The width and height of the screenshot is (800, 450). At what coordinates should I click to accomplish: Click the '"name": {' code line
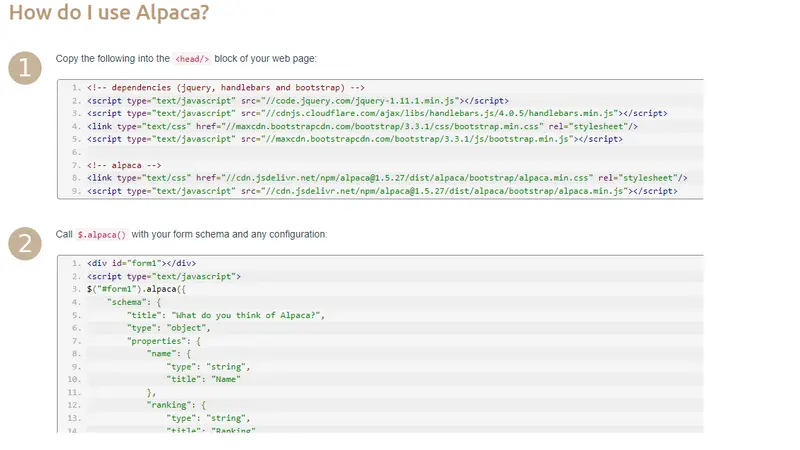click(x=168, y=353)
